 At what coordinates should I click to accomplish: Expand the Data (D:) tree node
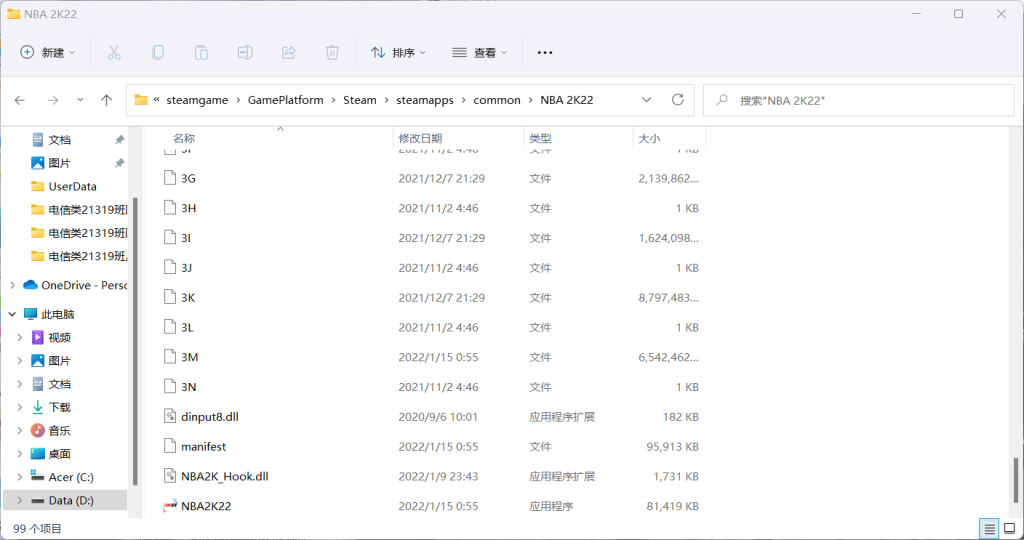coord(20,500)
